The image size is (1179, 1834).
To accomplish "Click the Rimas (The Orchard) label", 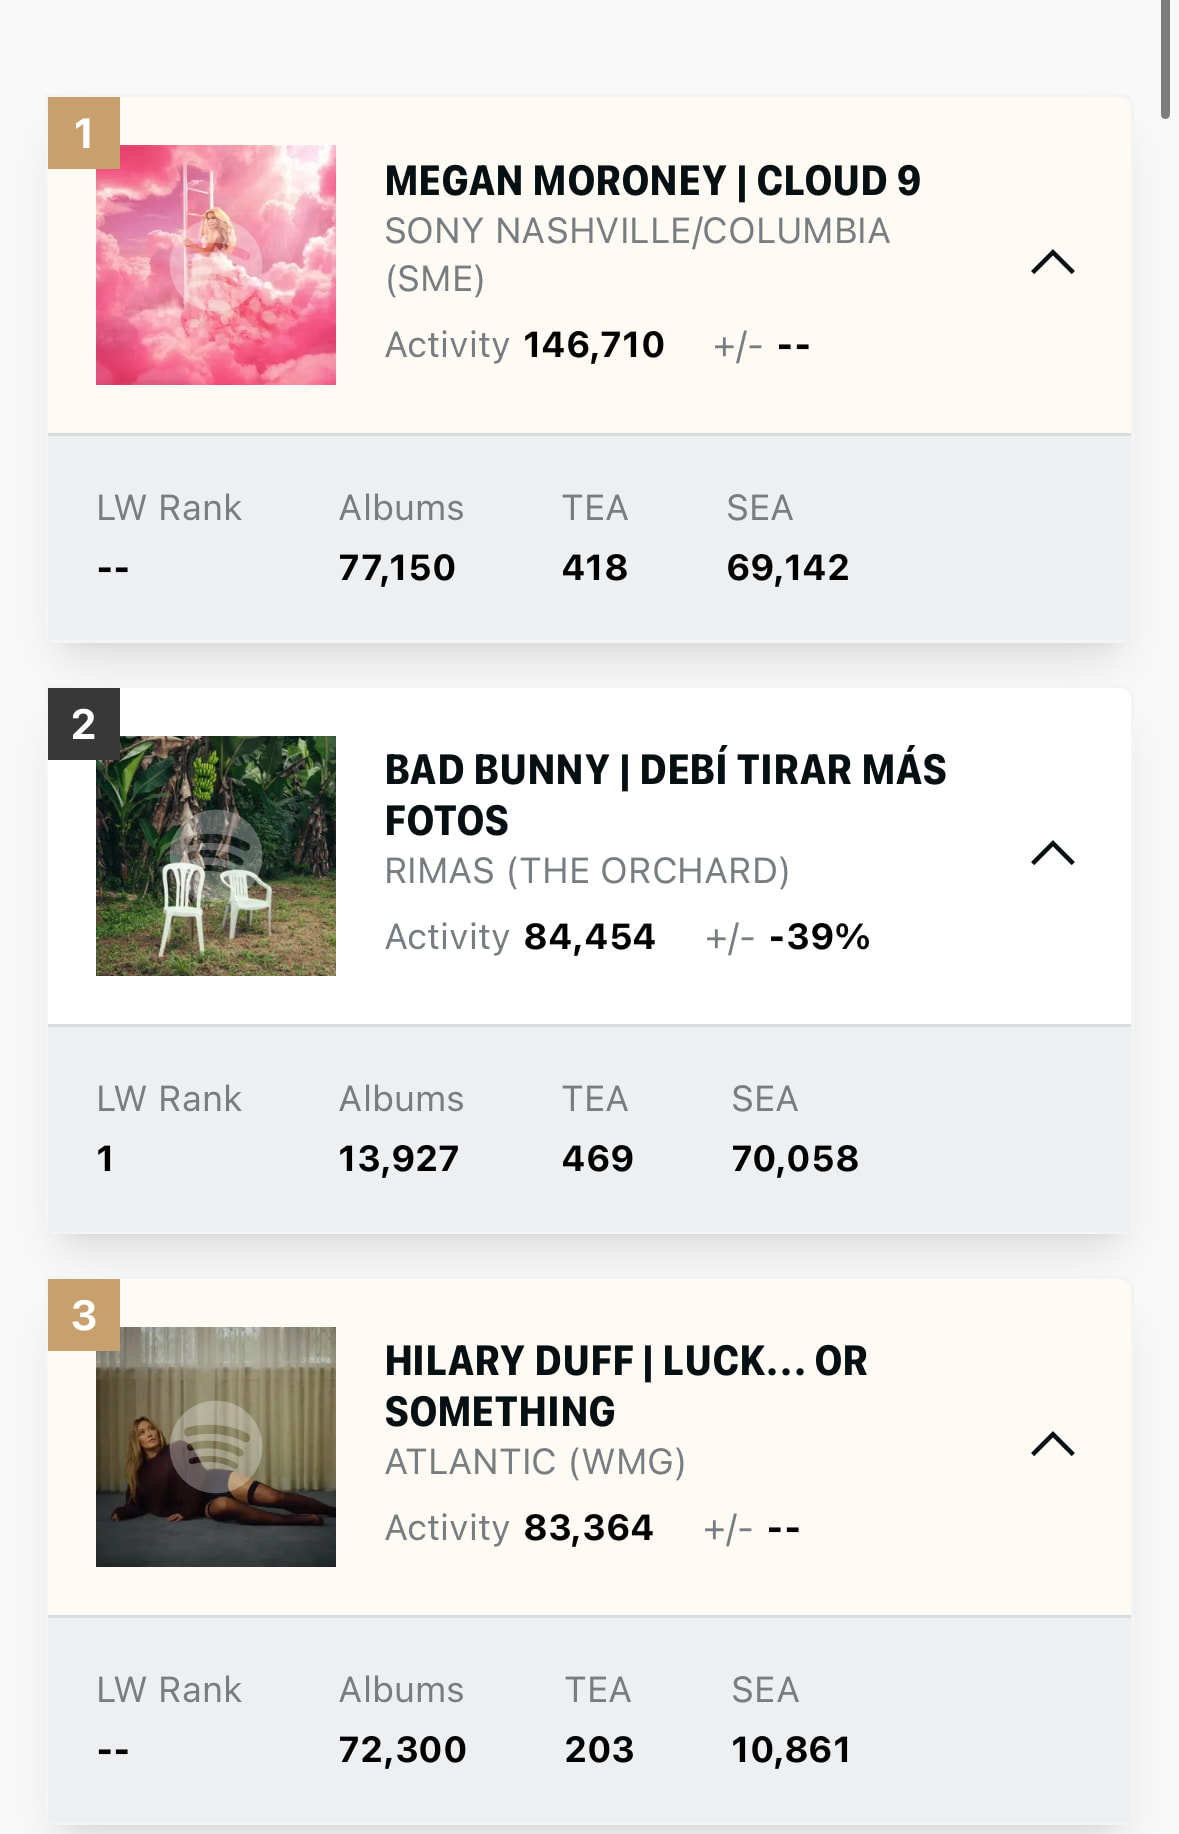I will pos(587,871).
